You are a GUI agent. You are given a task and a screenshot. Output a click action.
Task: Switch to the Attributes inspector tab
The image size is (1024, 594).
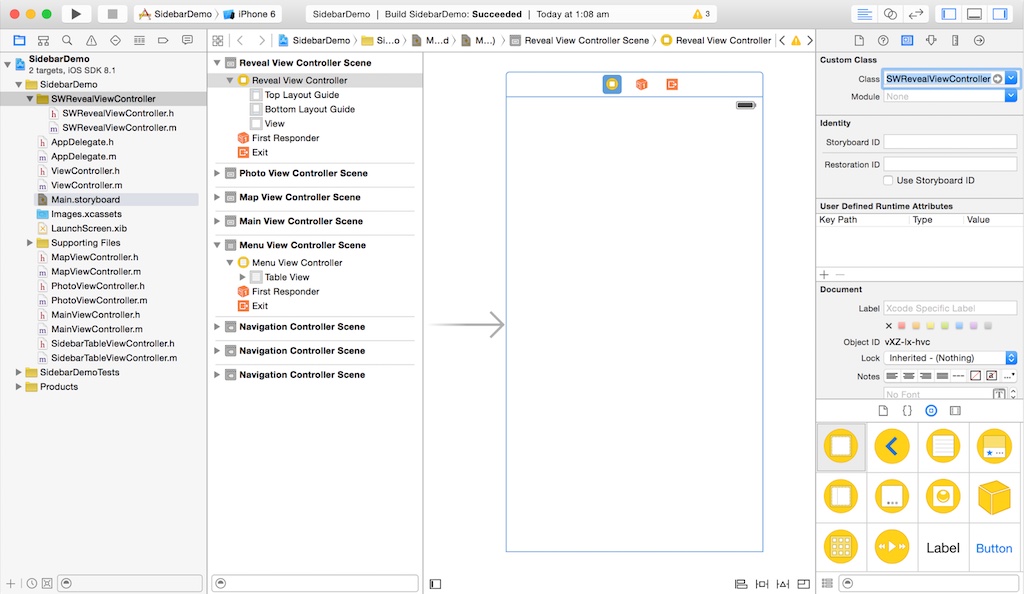(x=931, y=39)
